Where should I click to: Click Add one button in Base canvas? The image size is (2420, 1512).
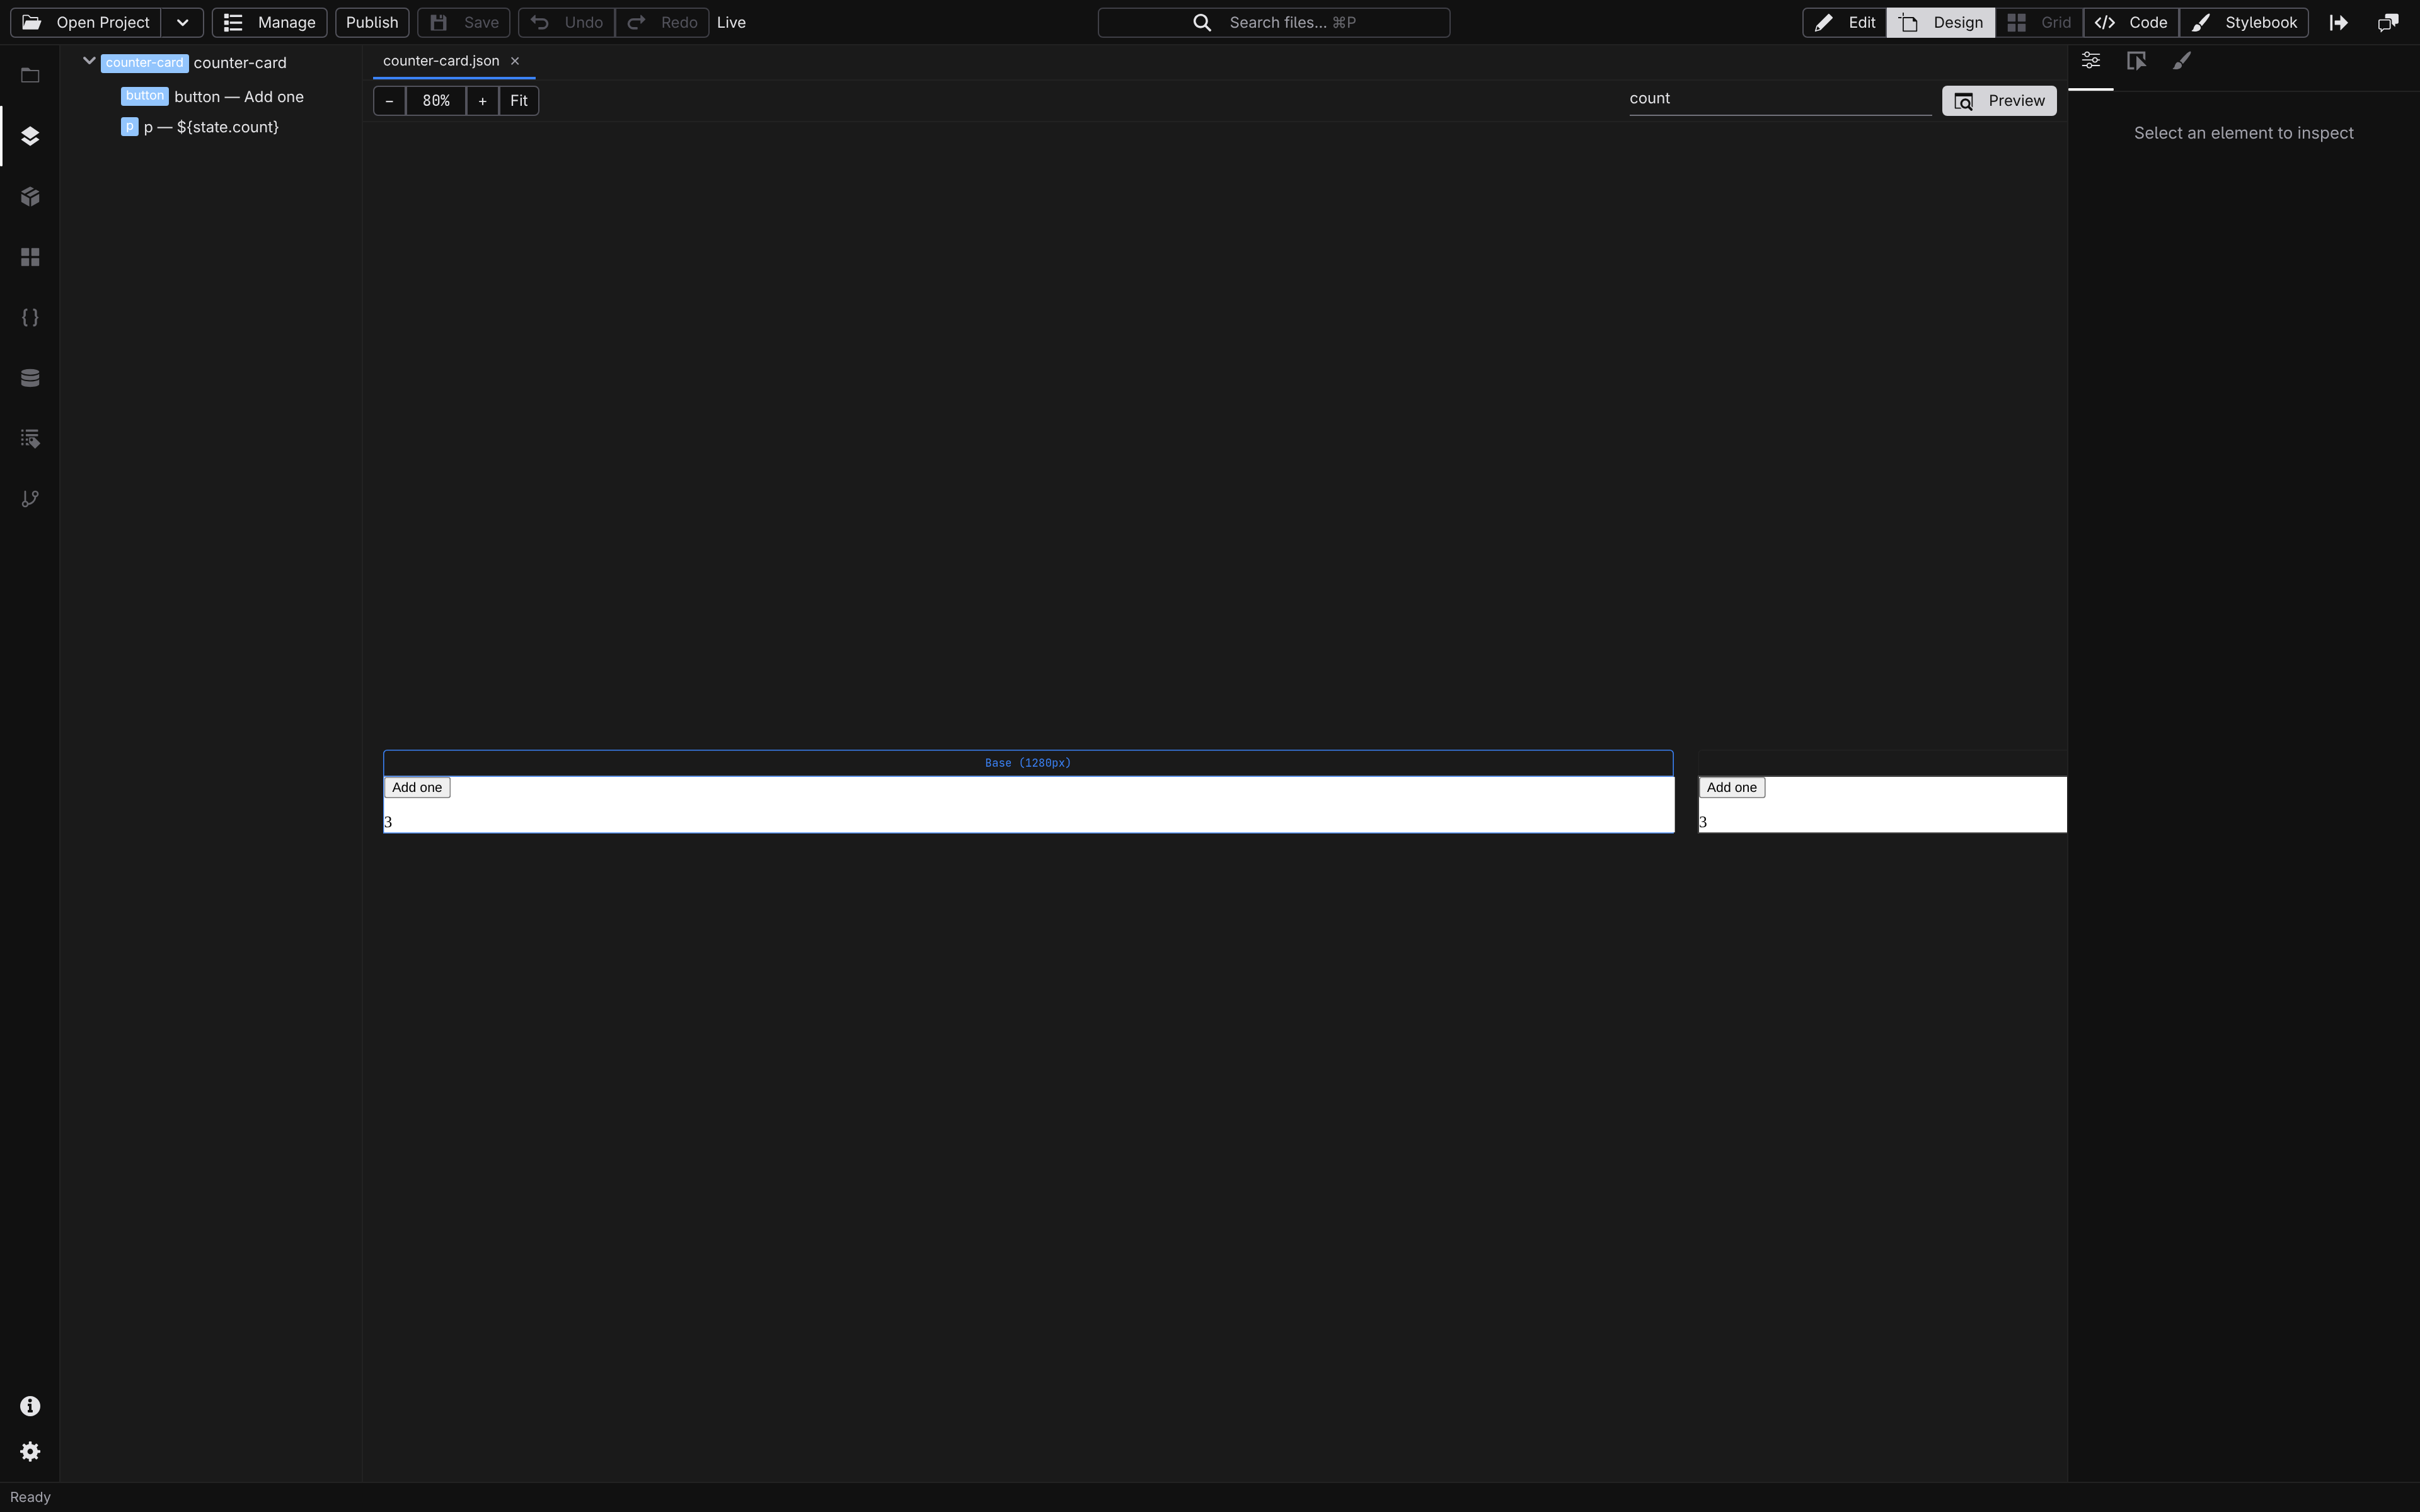(x=417, y=788)
